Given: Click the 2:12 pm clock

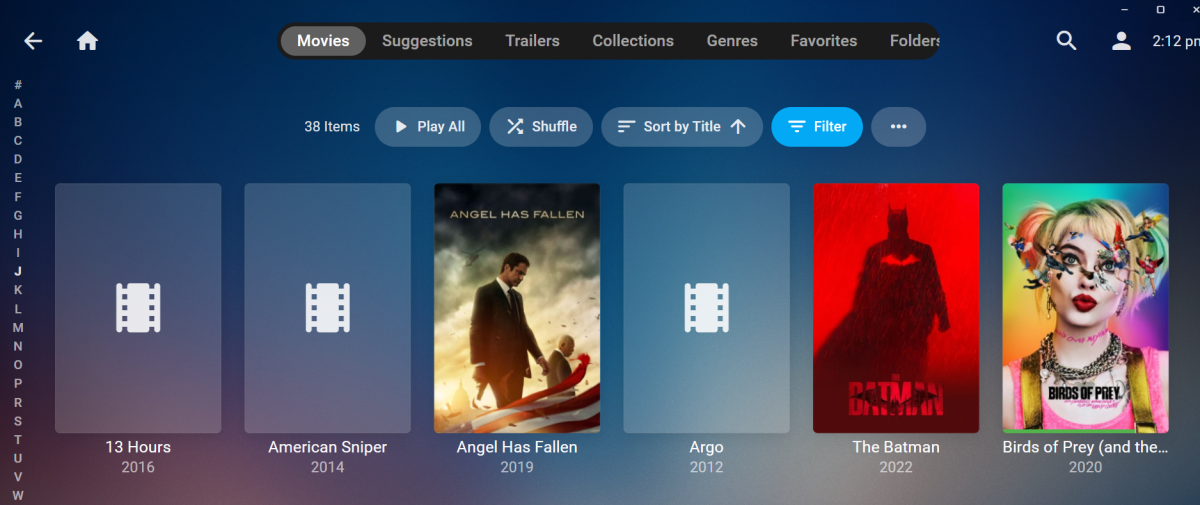Looking at the screenshot, I should 1175,41.
